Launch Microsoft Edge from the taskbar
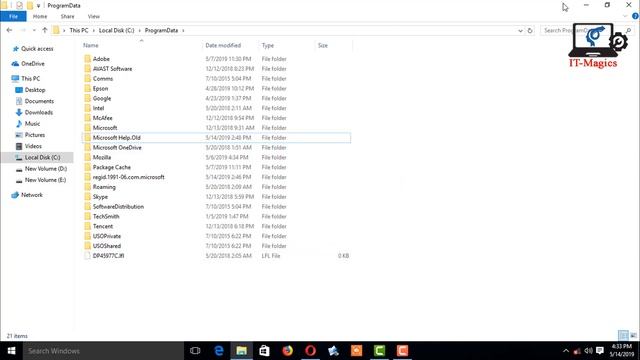Image resolution: width=640 pixels, height=360 pixels. [x=218, y=351]
